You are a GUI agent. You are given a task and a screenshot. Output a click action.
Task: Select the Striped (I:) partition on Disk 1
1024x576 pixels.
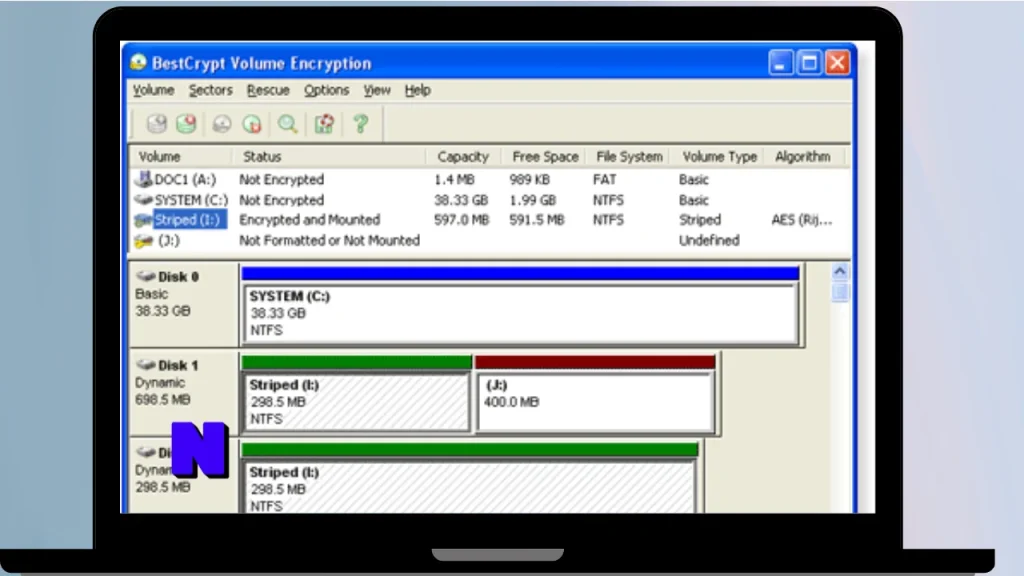tap(356, 402)
